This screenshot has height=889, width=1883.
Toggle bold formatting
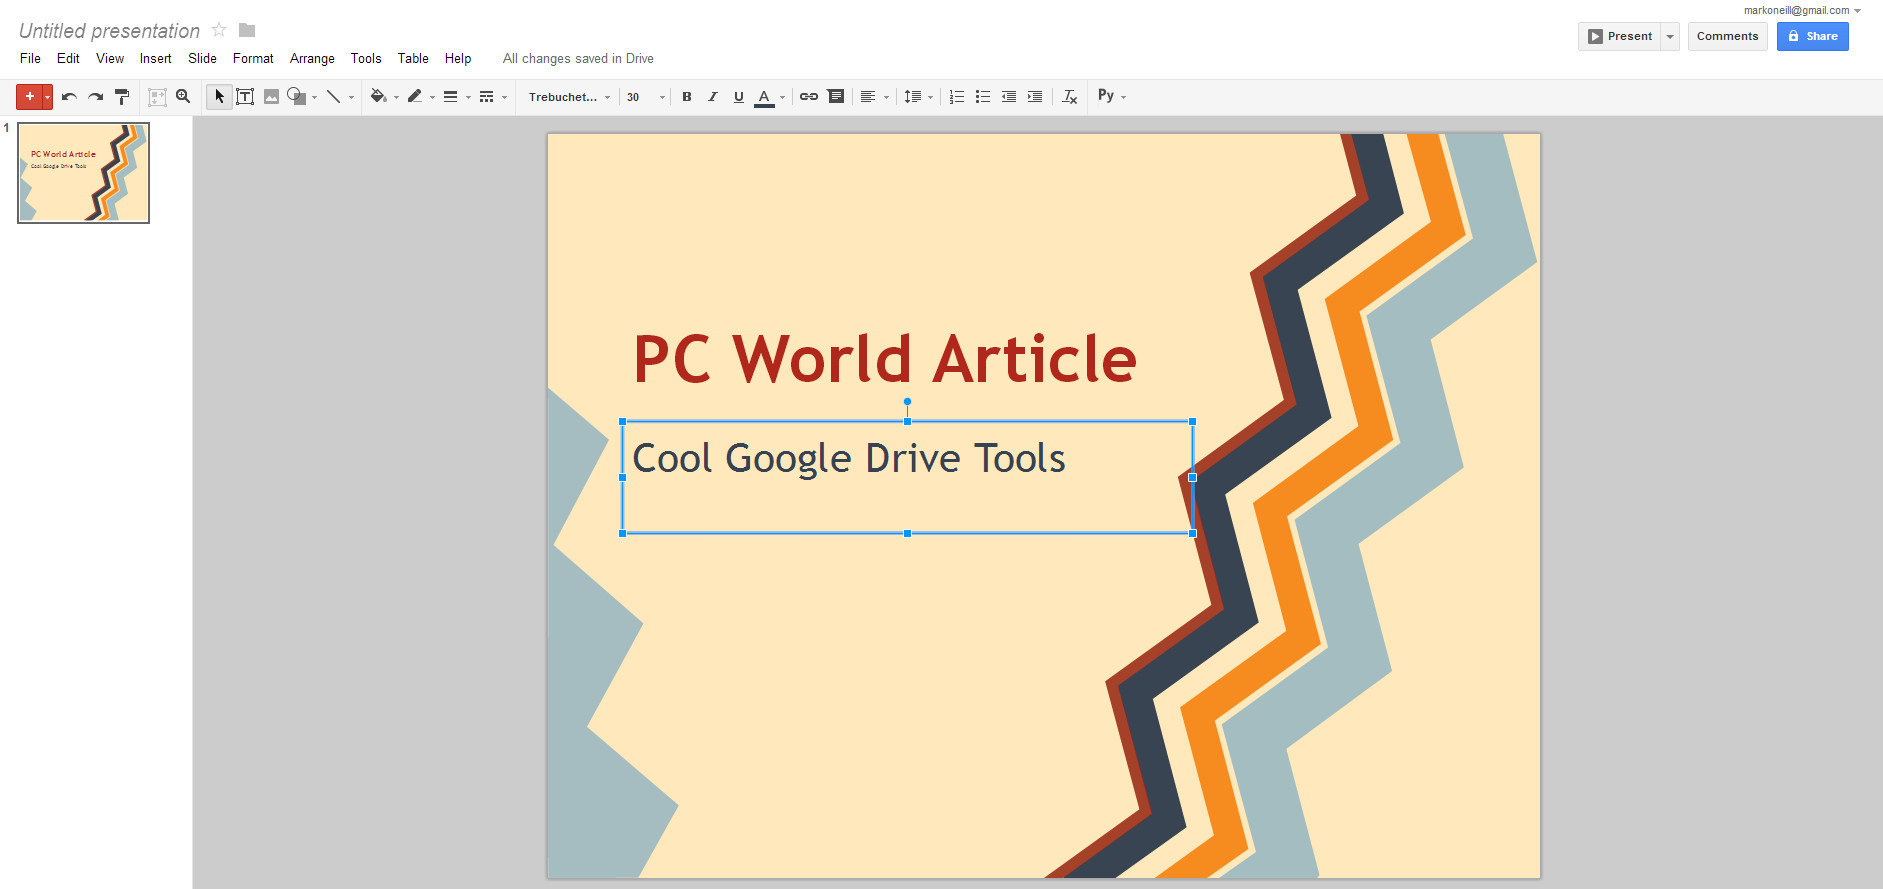click(x=687, y=97)
